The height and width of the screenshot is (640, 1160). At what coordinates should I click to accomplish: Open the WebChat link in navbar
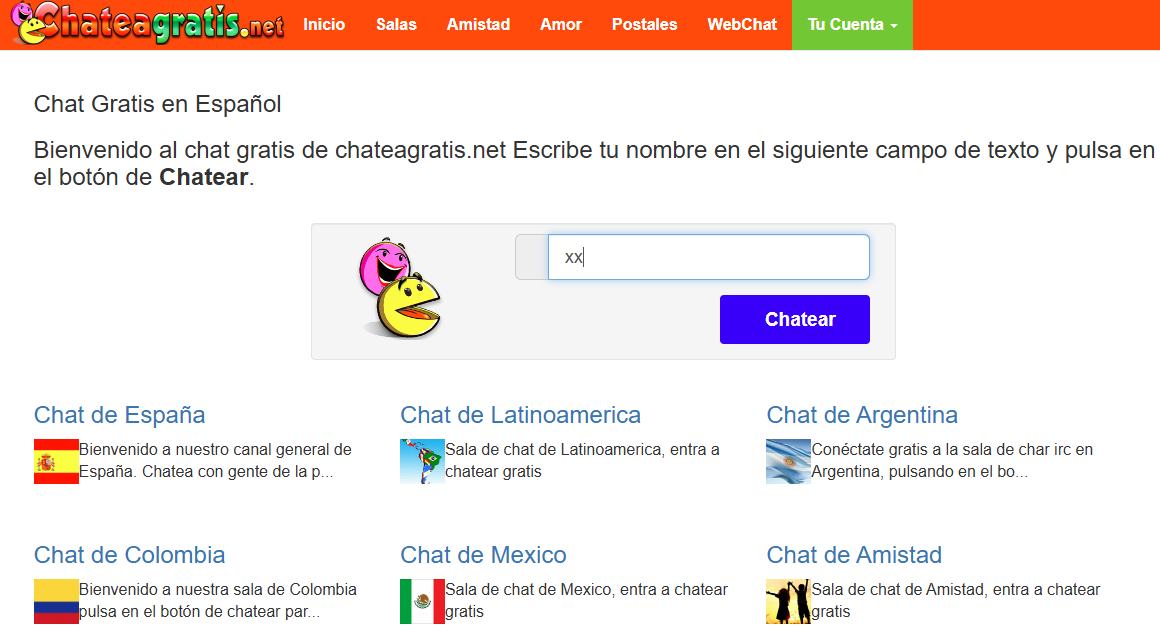click(742, 24)
